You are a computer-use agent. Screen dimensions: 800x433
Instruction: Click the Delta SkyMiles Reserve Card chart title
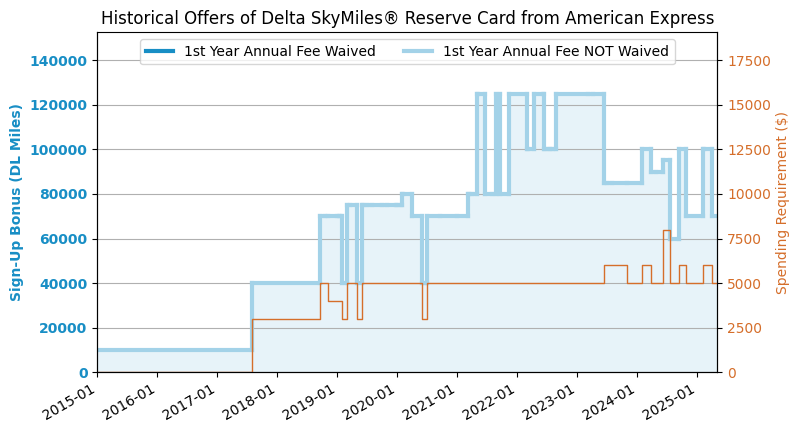[x=407, y=18]
